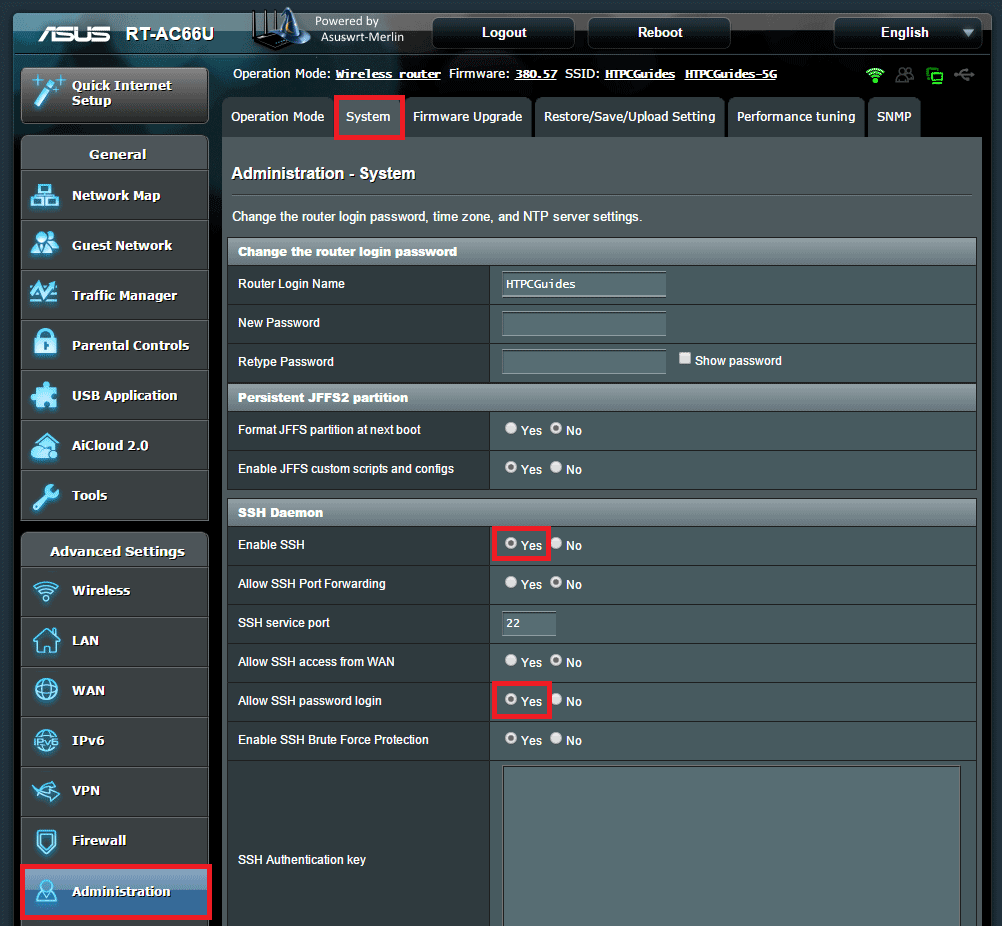The image size is (1002, 926).
Task: Open the Performance tuning tab
Action: click(795, 117)
